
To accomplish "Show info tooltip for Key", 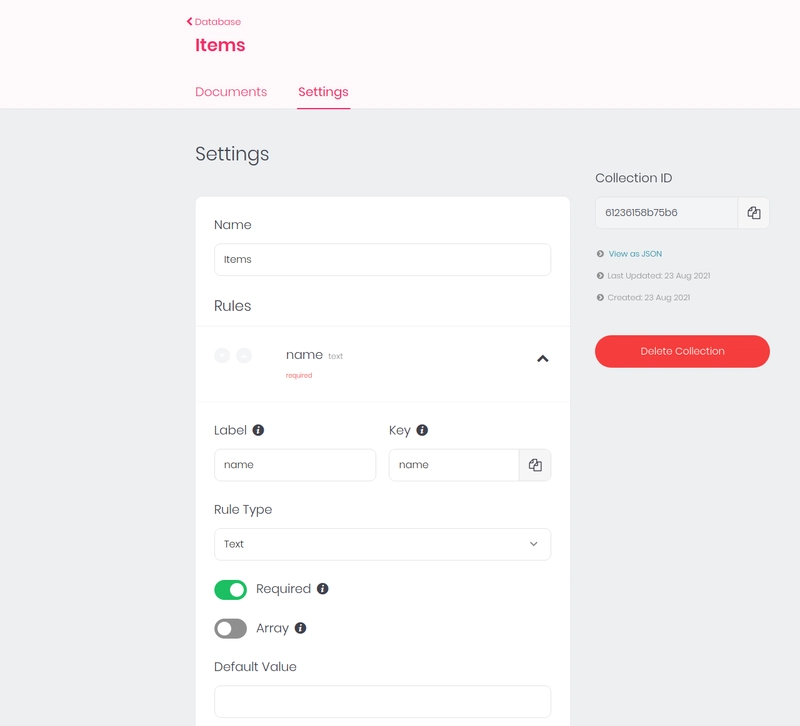I will coord(422,430).
